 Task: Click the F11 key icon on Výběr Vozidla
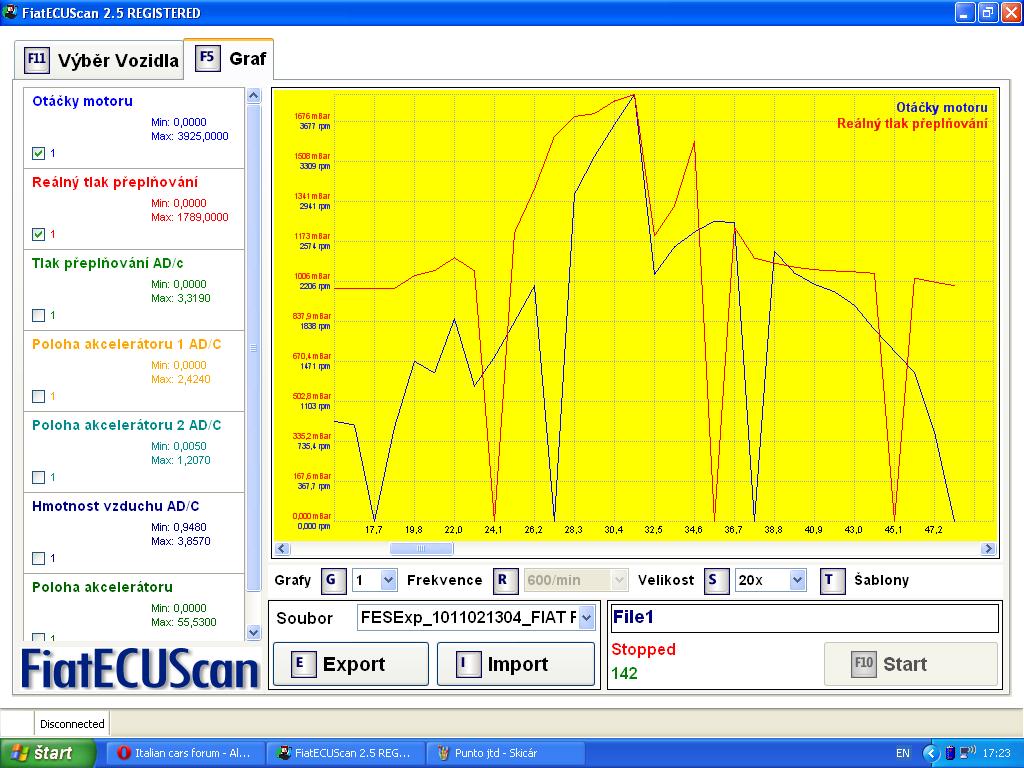pos(37,59)
